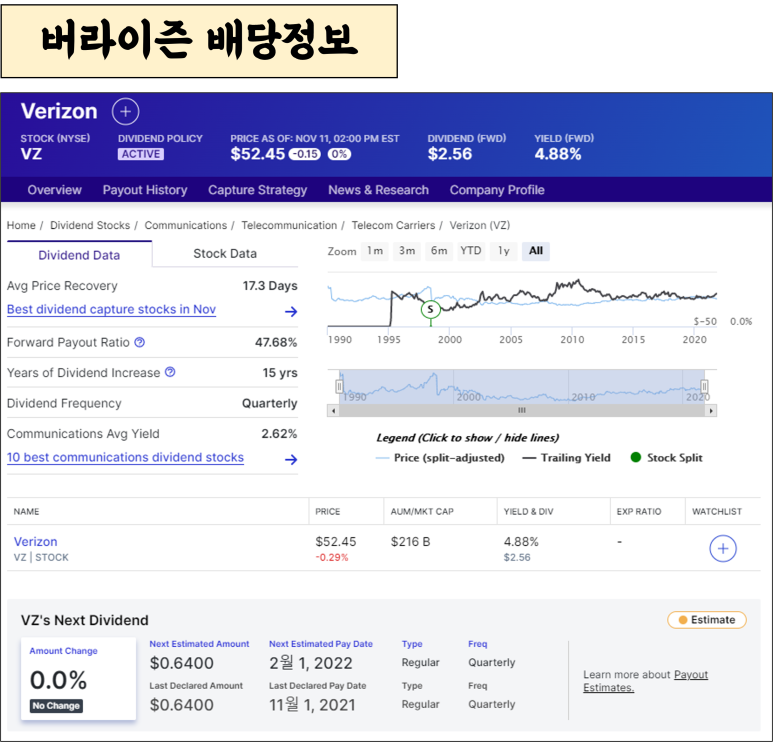Set chart zoom to 1y
773x742 pixels.
(503, 251)
